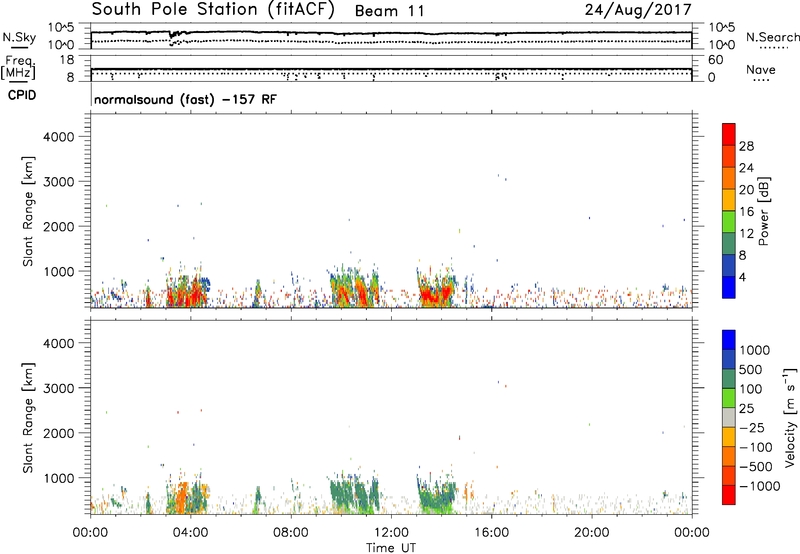Click 3000 tick on velocity panel axis
The height and width of the screenshot is (554, 800).
point(59,388)
